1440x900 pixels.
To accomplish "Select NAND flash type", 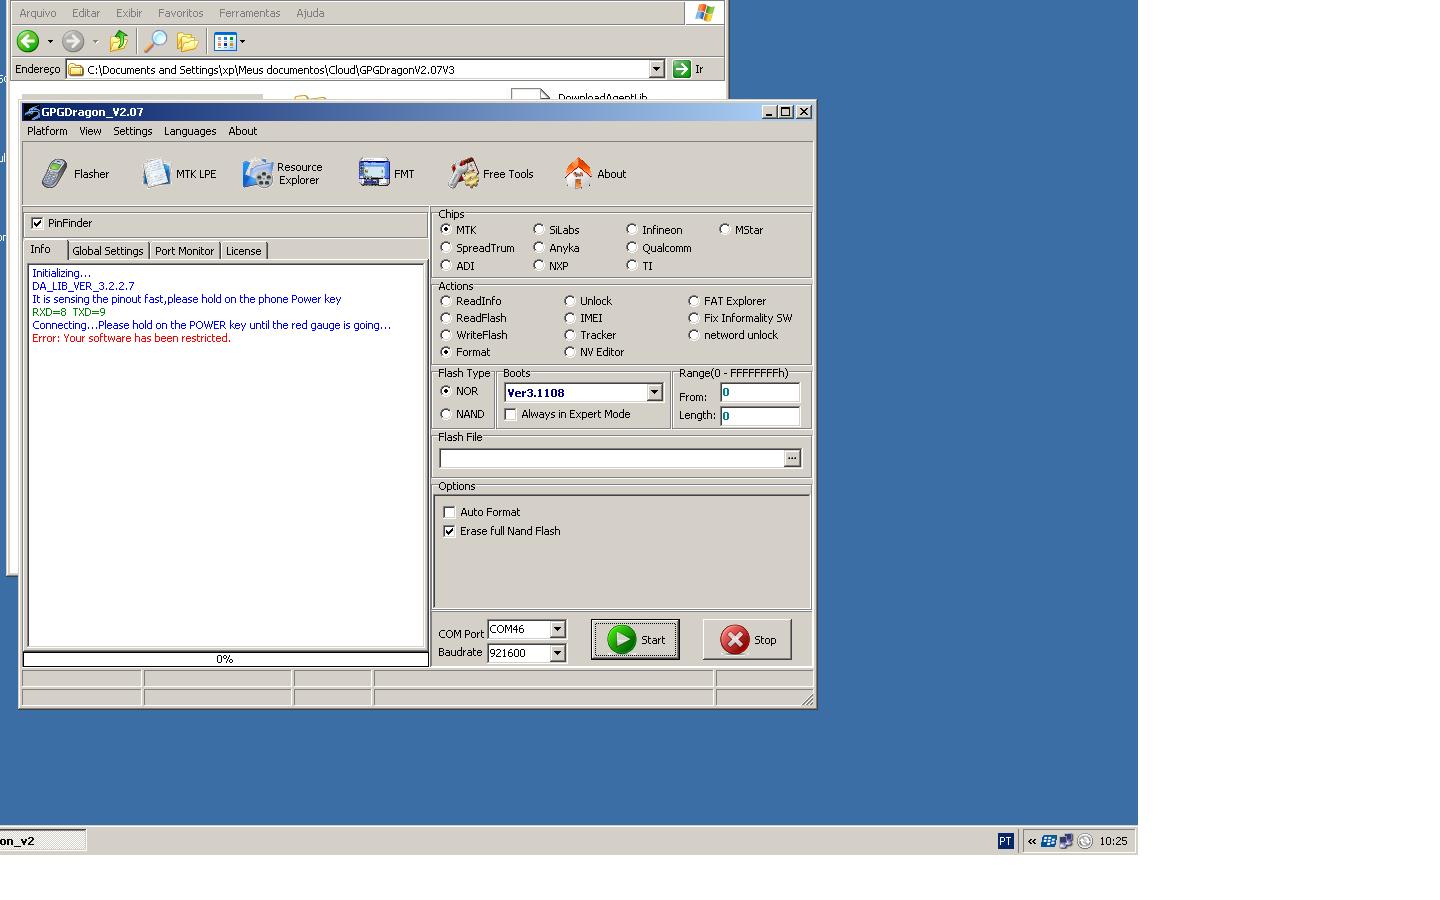I will 446,414.
